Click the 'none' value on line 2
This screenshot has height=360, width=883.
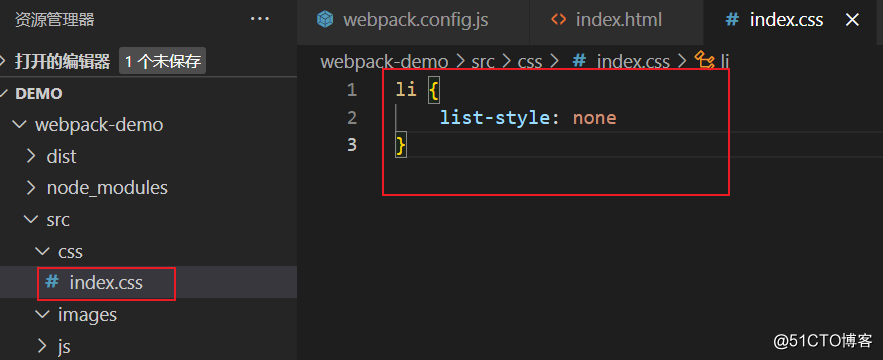(595, 118)
